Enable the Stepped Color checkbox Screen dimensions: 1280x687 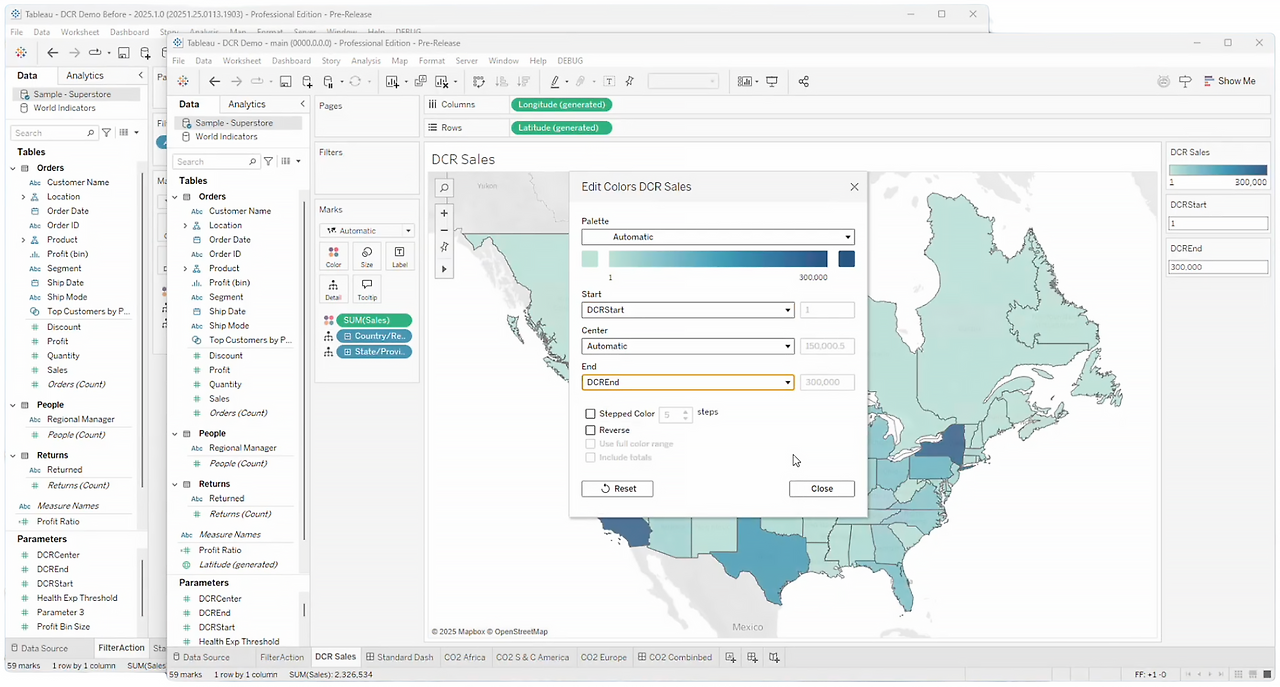pos(590,414)
